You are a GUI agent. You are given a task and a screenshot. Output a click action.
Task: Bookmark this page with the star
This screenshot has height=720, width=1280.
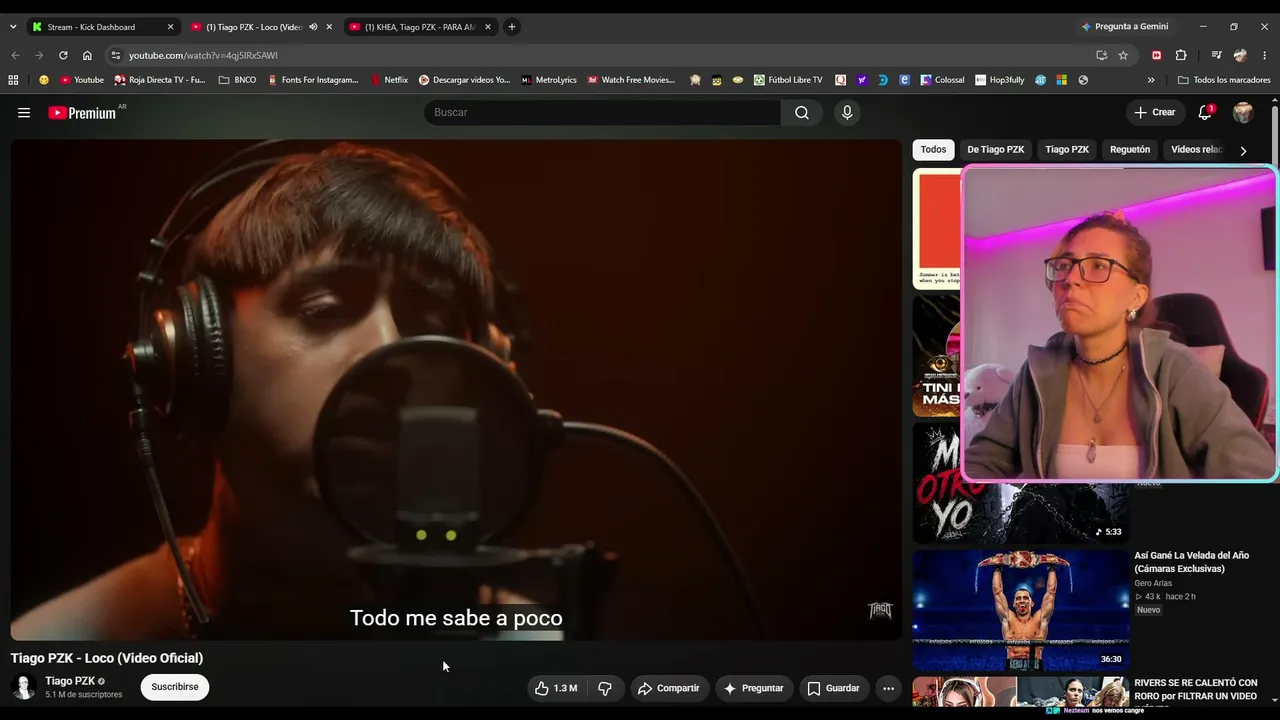(x=1123, y=55)
